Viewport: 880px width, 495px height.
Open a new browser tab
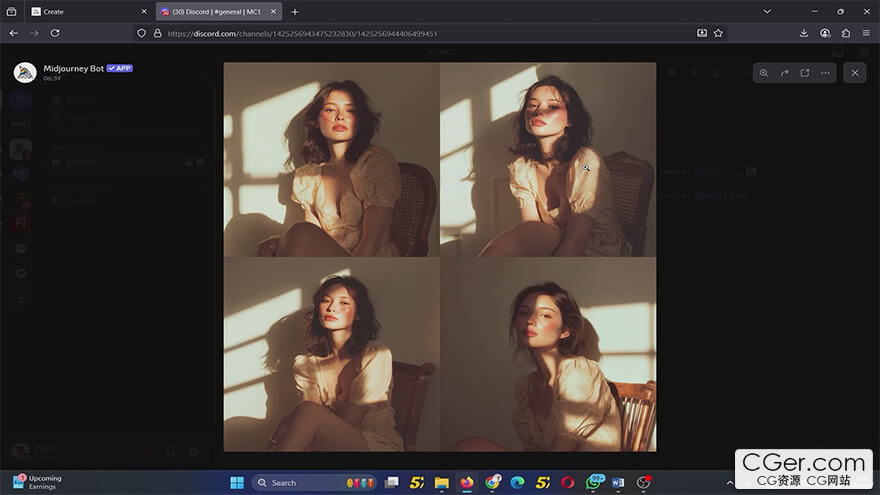coord(295,11)
